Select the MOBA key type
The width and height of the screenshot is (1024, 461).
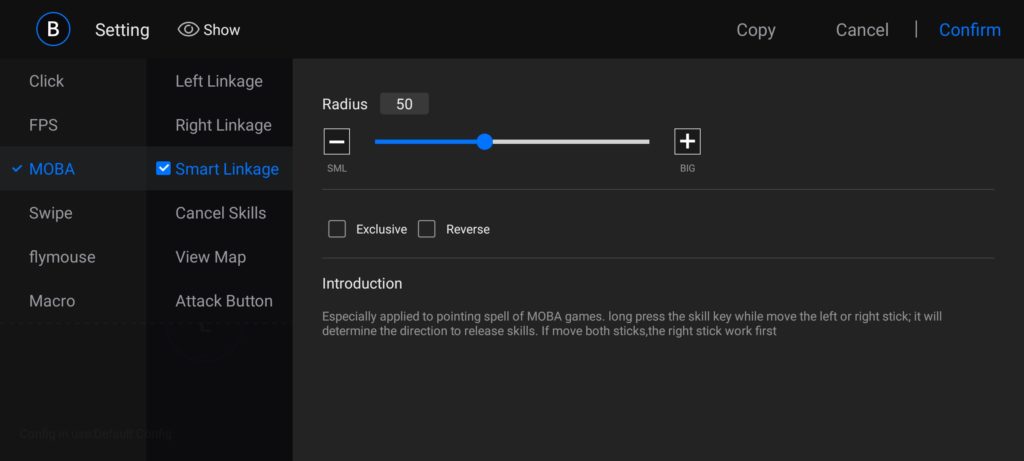point(52,169)
